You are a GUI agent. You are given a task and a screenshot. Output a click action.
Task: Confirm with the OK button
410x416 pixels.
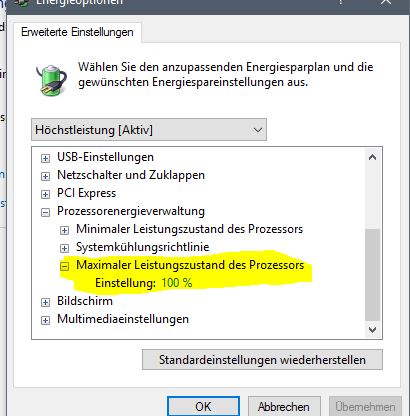203,406
